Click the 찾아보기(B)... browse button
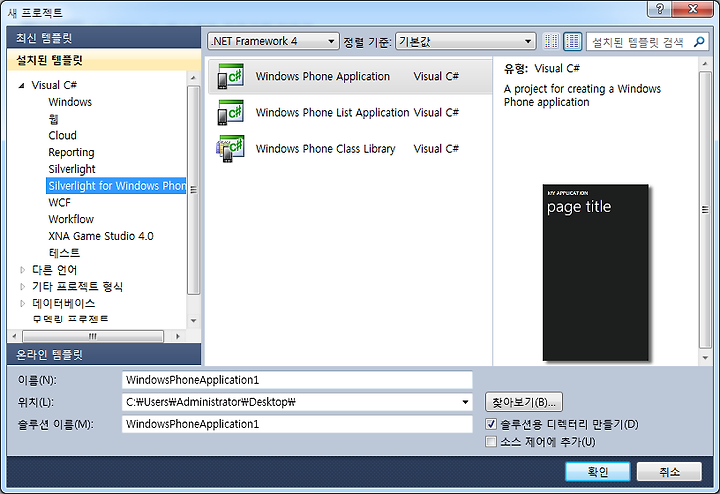Viewport: 720px width, 494px height. coord(524,402)
